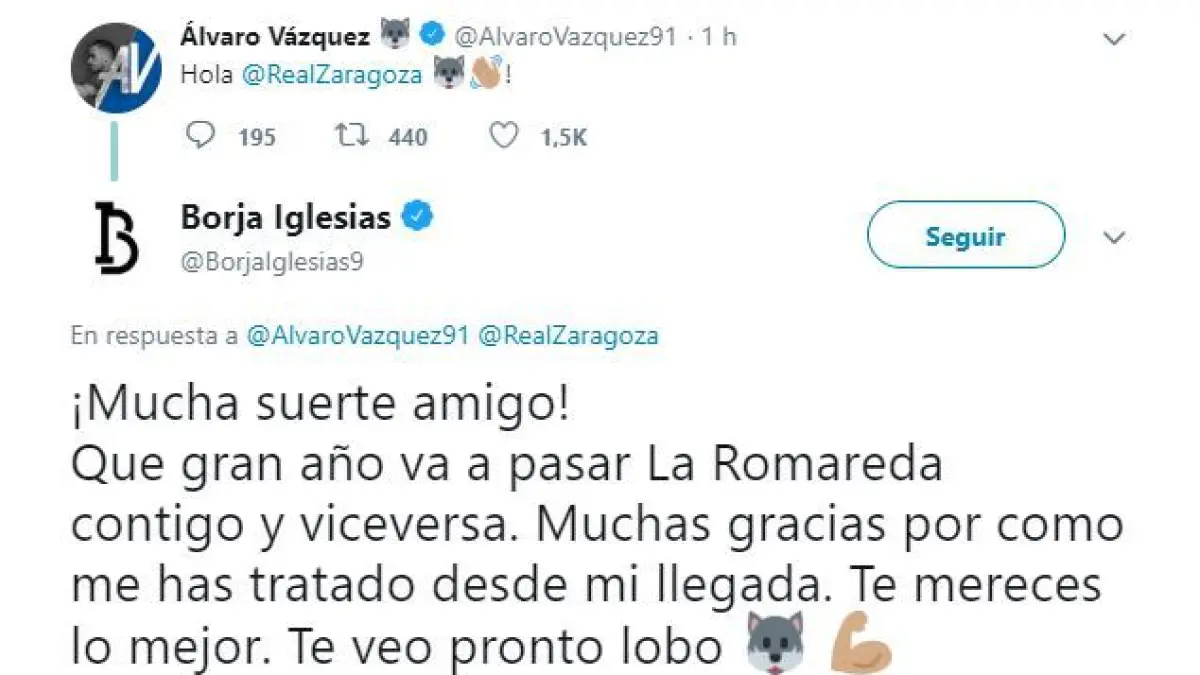Screen dimensions: 1200x675
Task: Expand options chevron on Álvaro's tweet
Action: 1112,39
